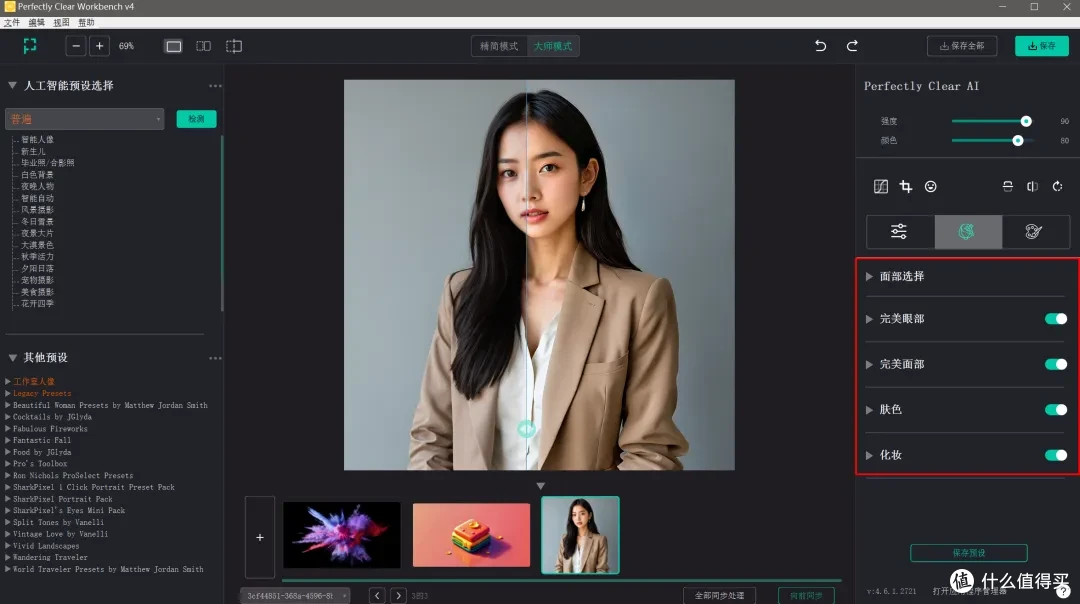Select the colorful cake thumbnail
1080x604 pixels.
coord(471,534)
